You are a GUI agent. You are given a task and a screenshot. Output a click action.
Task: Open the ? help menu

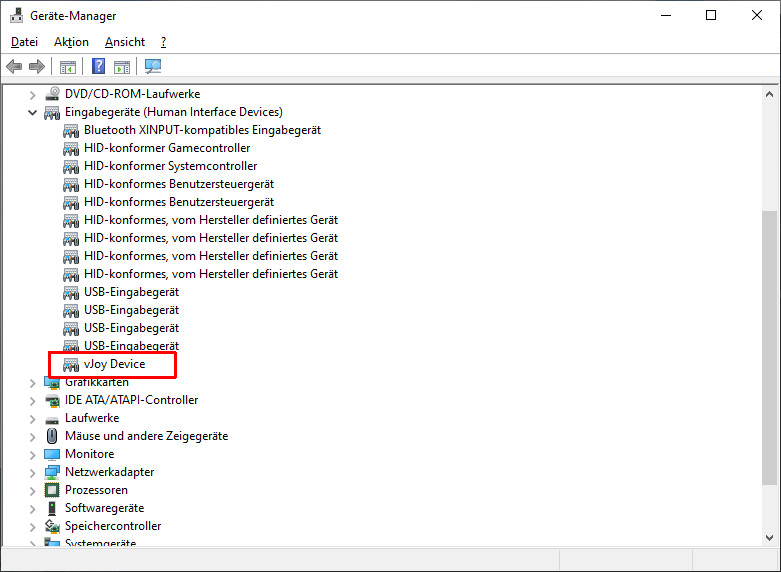pyautogui.click(x=163, y=42)
